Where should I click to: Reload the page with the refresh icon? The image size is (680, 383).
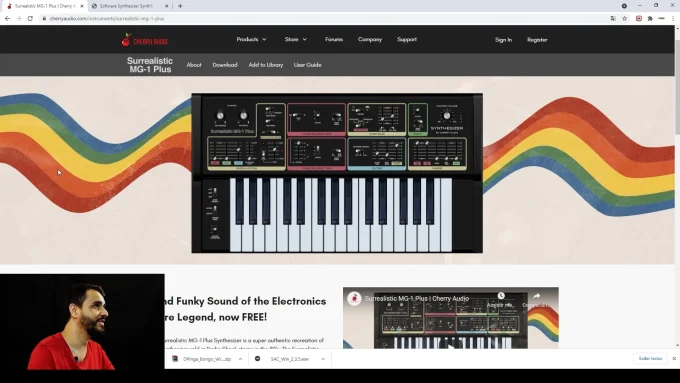(30, 19)
